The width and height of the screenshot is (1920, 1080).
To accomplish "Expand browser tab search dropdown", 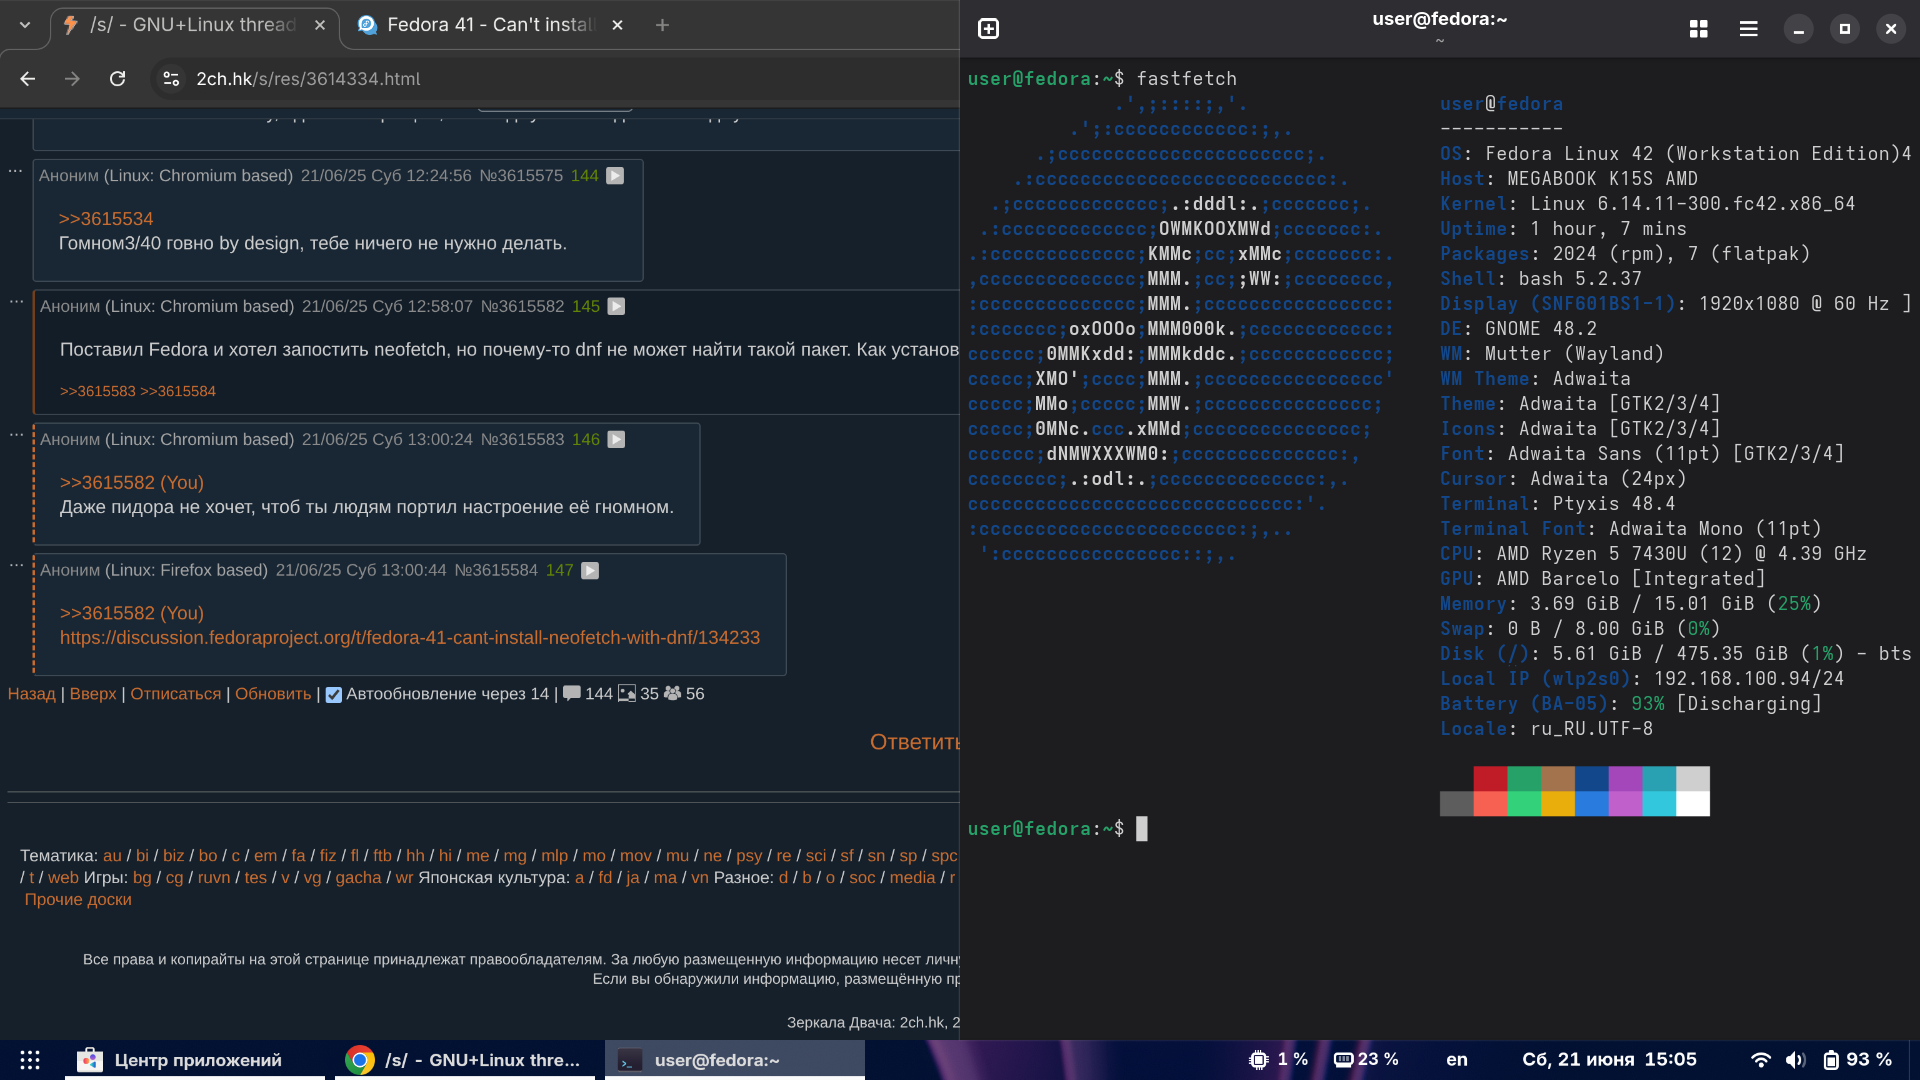I will pos(25,25).
